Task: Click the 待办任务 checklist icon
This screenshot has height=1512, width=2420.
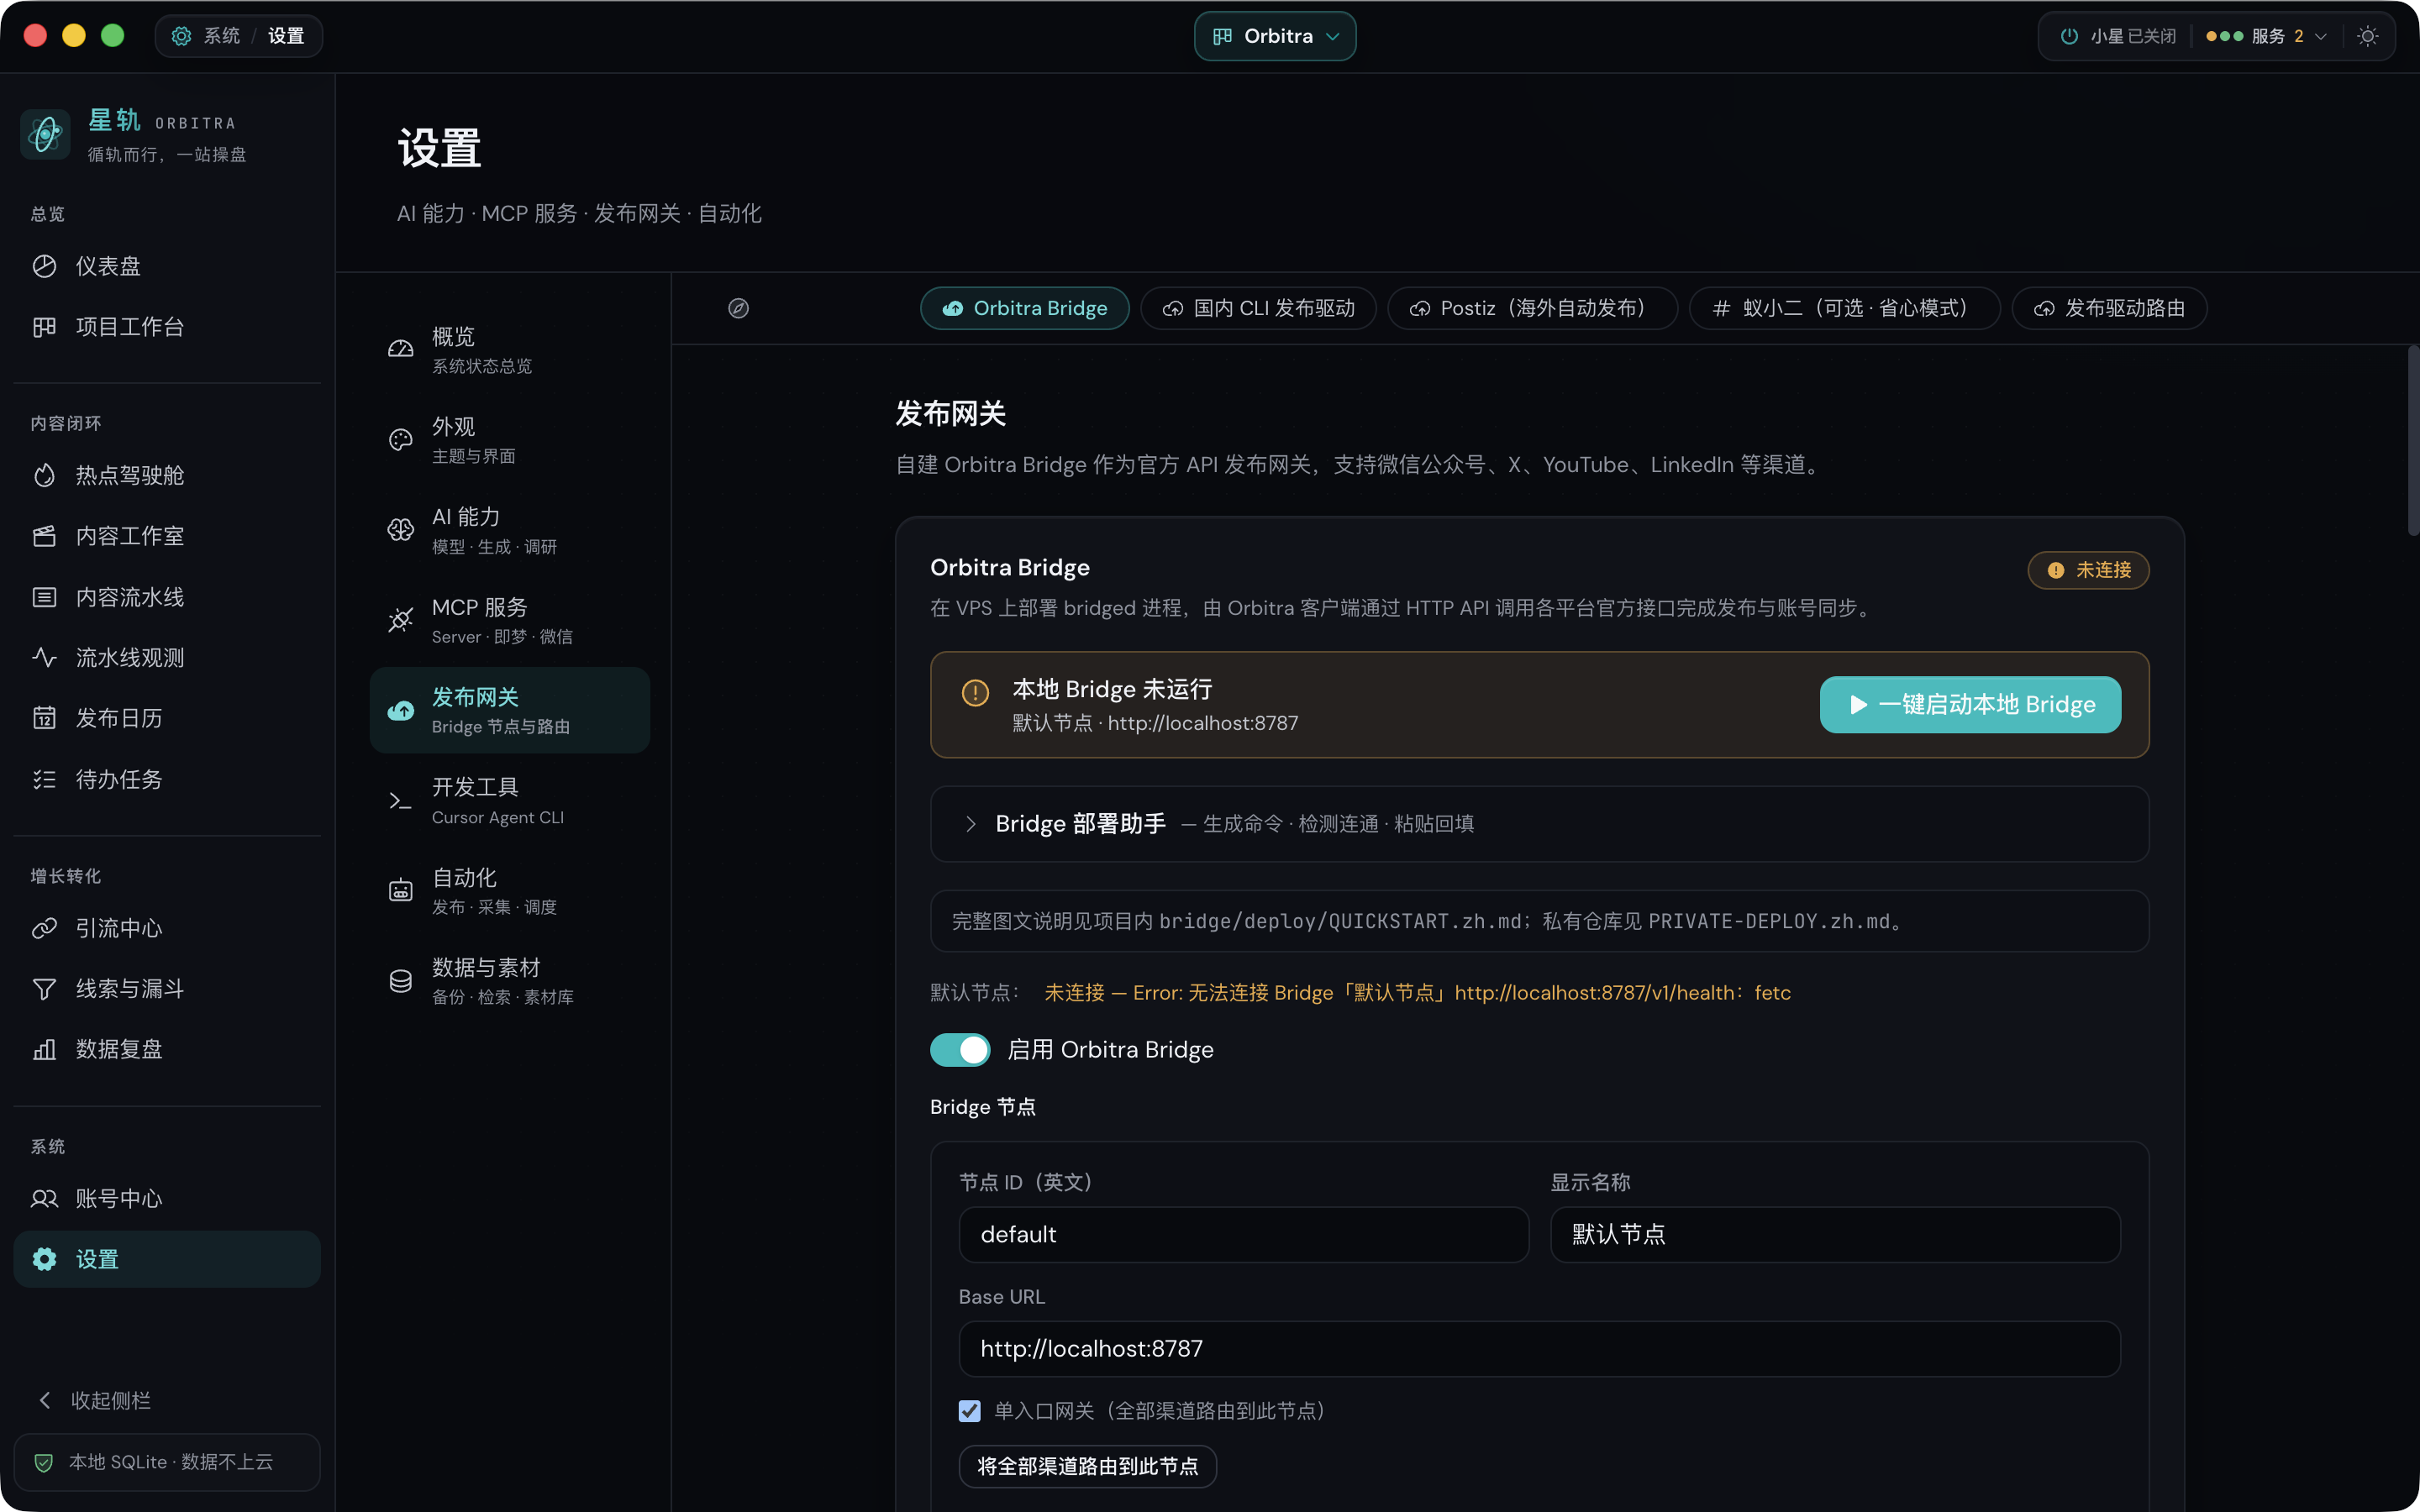Action: tap(44, 779)
